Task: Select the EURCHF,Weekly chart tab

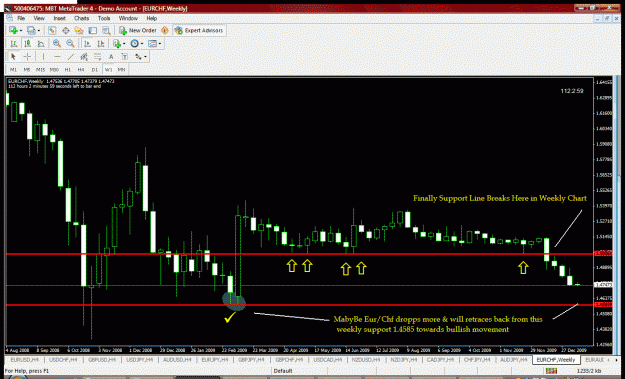Action: tap(556, 360)
